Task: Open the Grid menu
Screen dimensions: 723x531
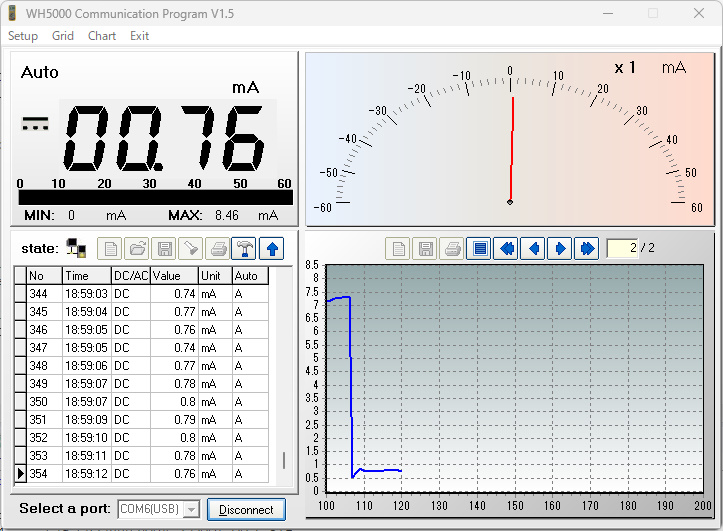Action: pos(63,36)
